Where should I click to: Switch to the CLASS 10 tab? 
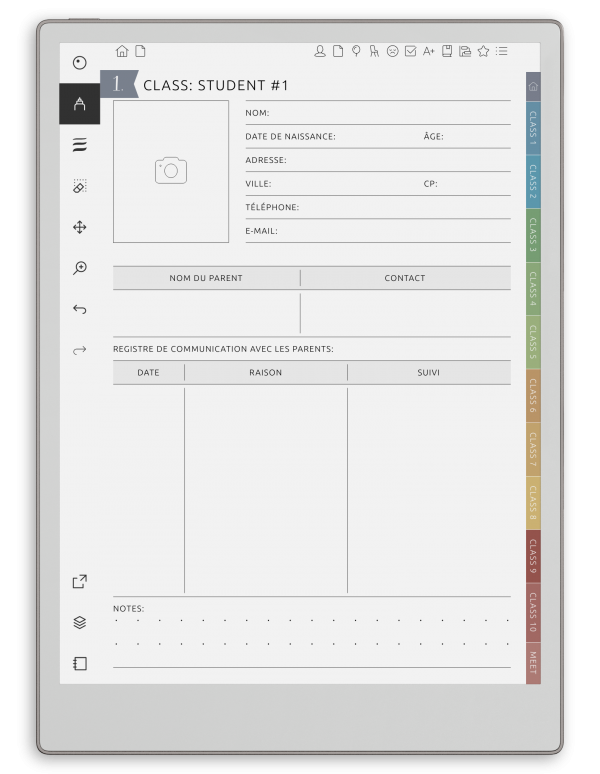click(x=533, y=613)
